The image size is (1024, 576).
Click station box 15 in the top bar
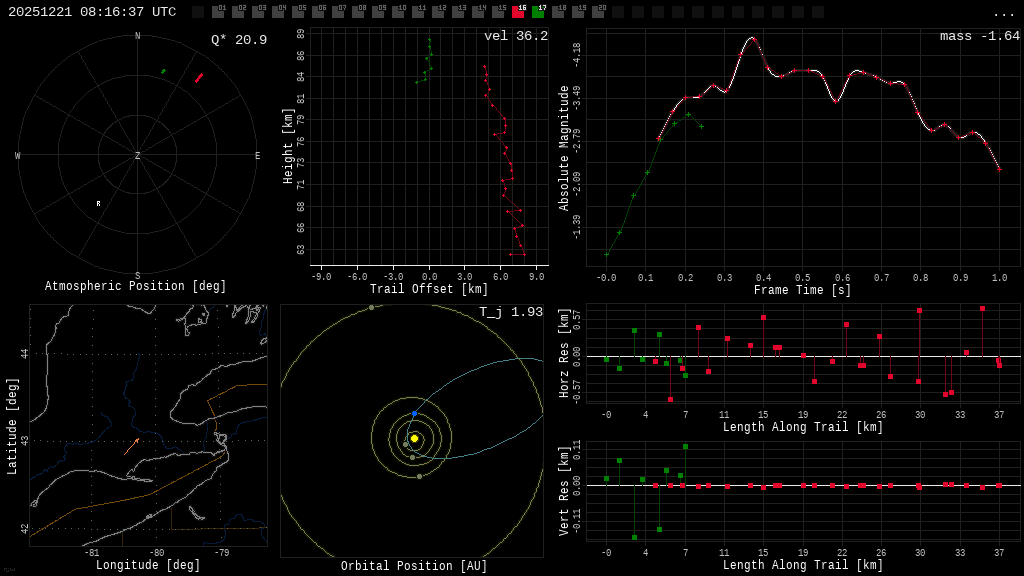pos(498,12)
